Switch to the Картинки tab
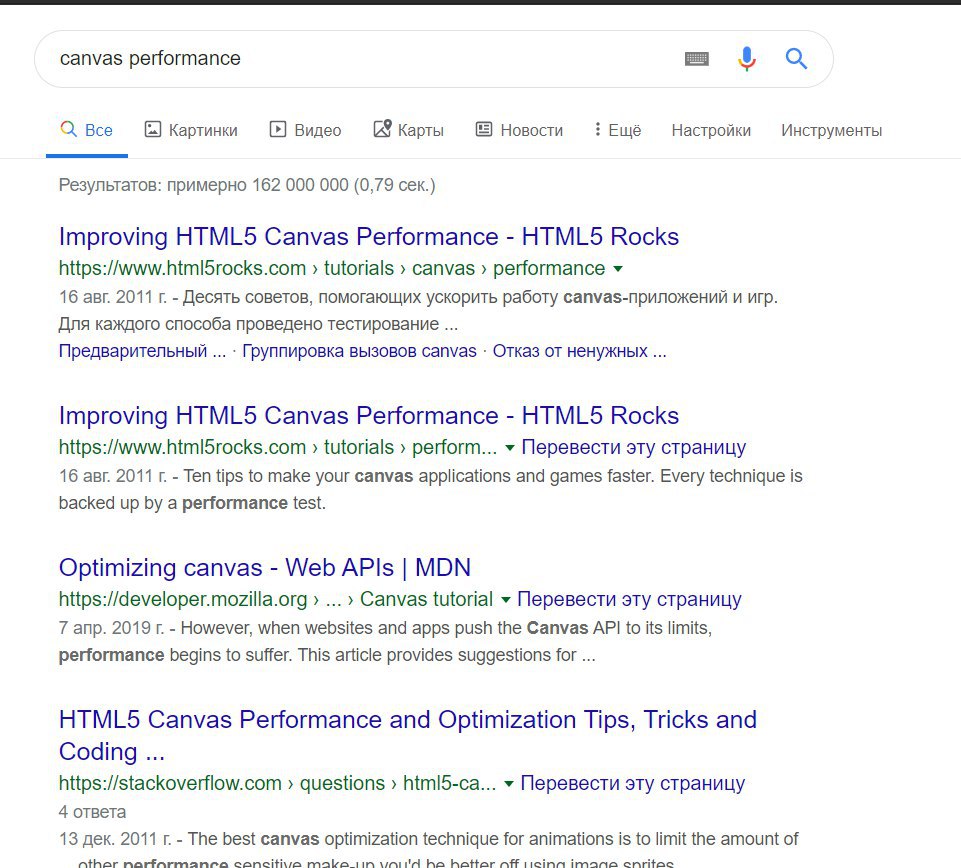The height and width of the screenshot is (868, 961). [x=191, y=130]
